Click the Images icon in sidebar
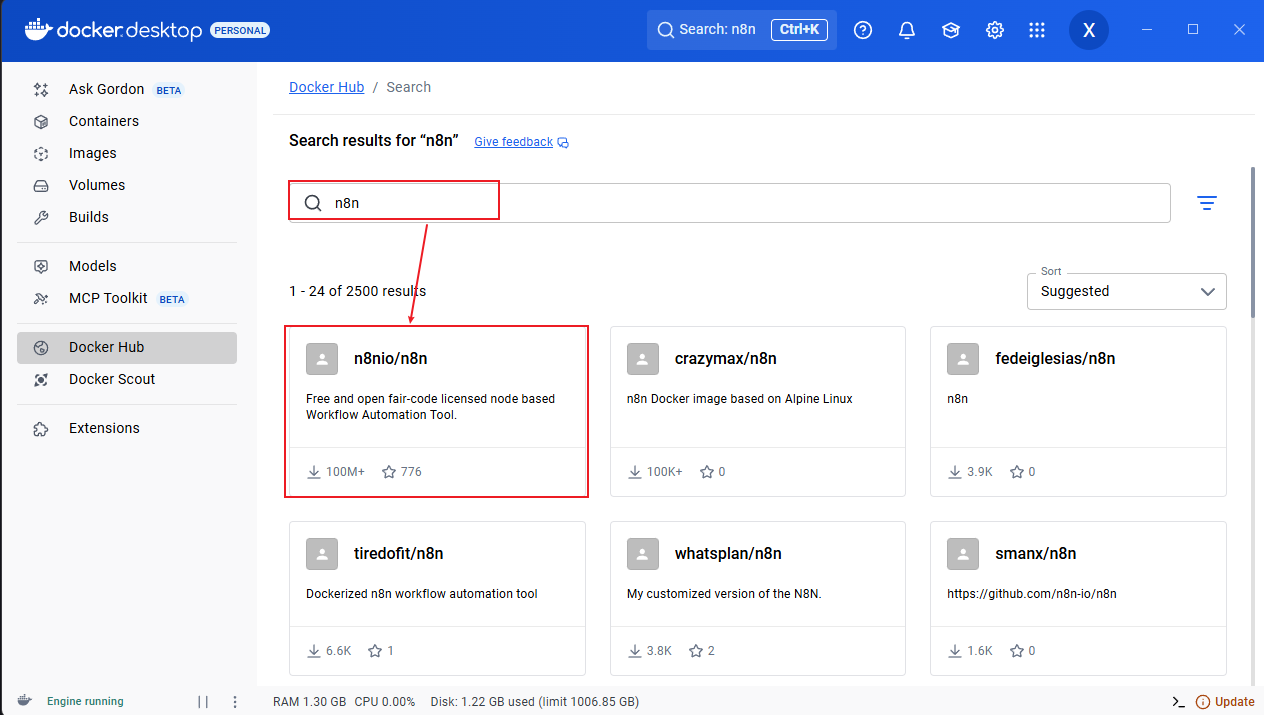Viewport: 1264px width, 715px height. pos(41,153)
